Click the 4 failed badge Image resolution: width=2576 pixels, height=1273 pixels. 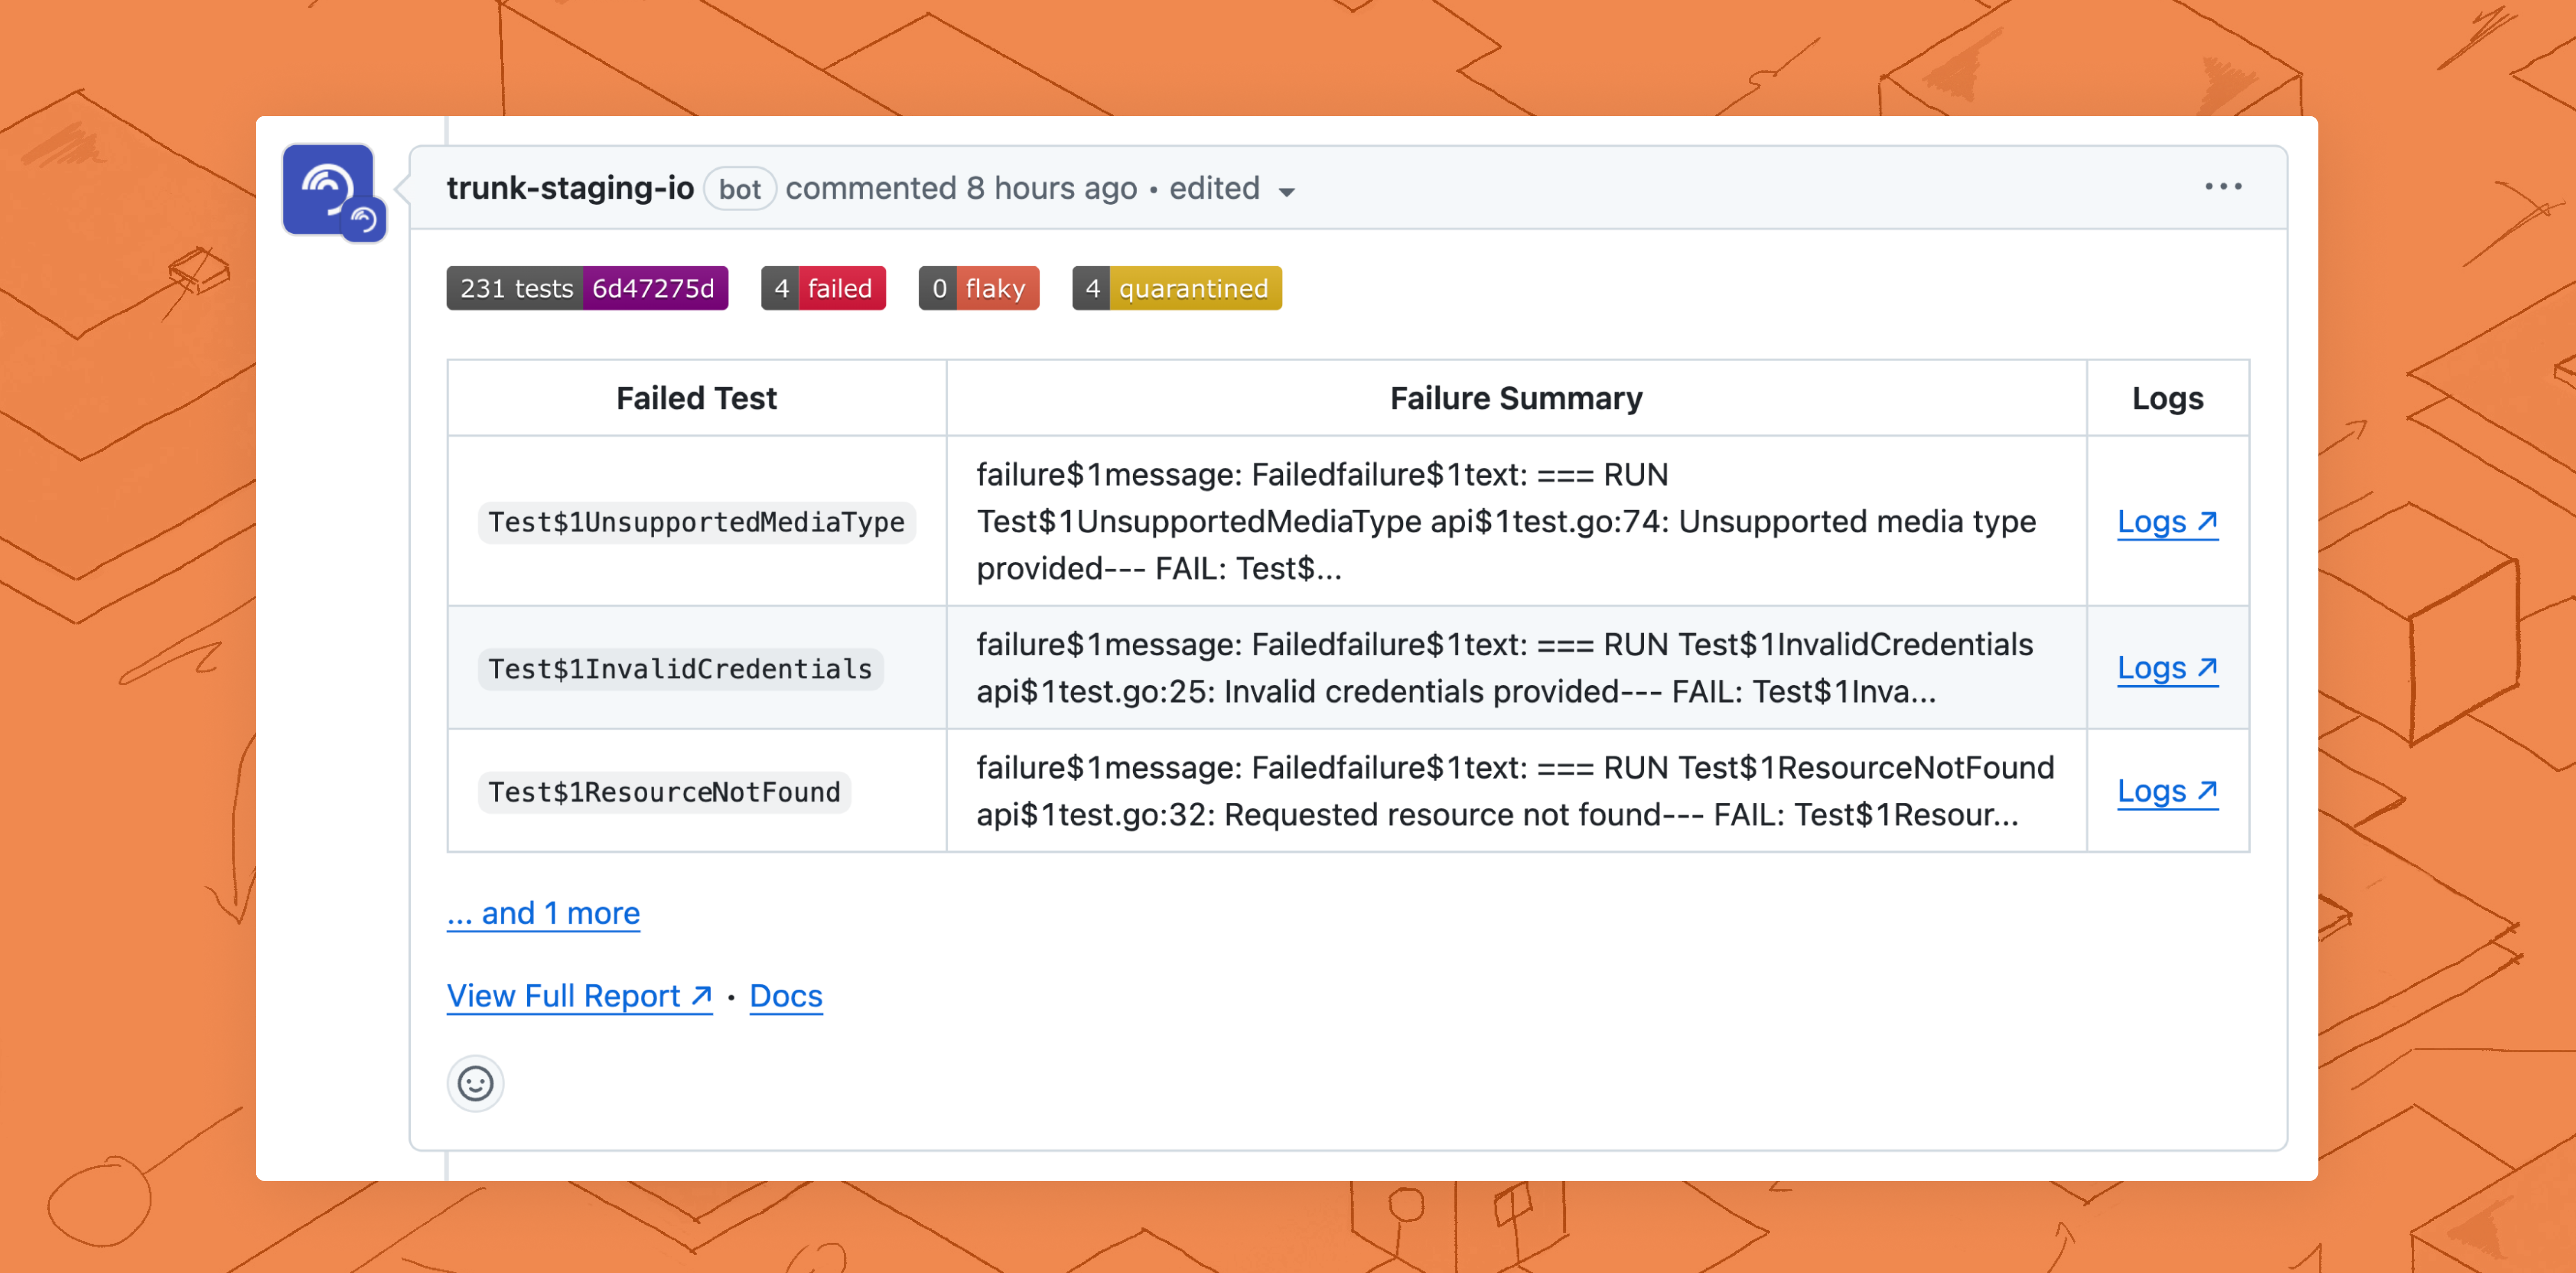click(x=823, y=288)
